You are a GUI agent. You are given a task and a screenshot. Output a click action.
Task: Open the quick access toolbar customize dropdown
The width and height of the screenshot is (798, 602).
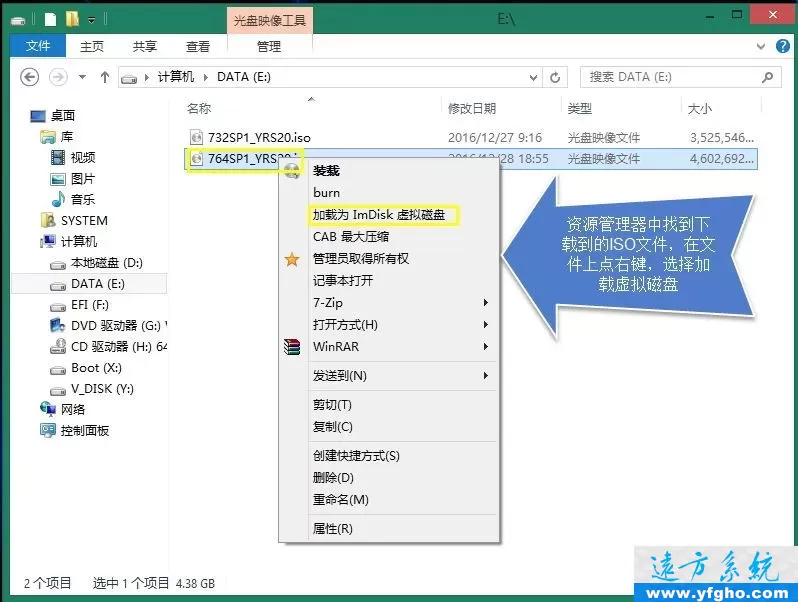coord(92,20)
